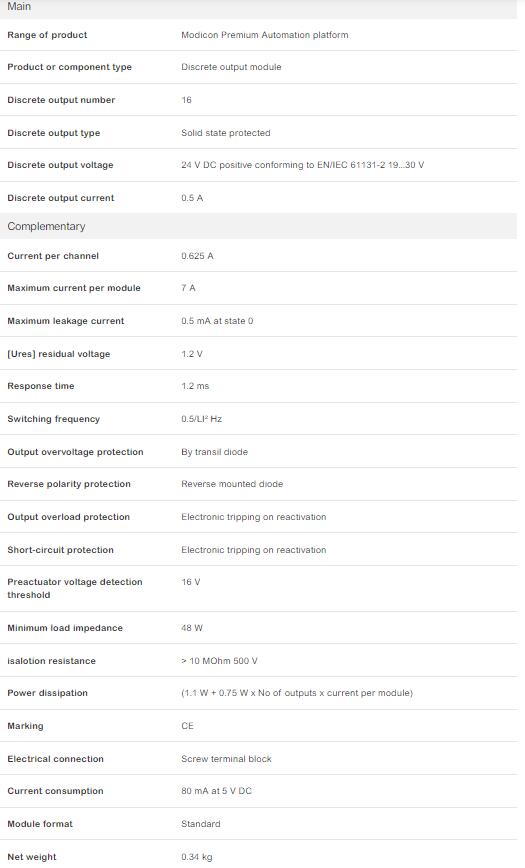Click the 24 V DC positive voltage value
The width and height of the screenshot is (525, 868).
[x=302, y=165]
